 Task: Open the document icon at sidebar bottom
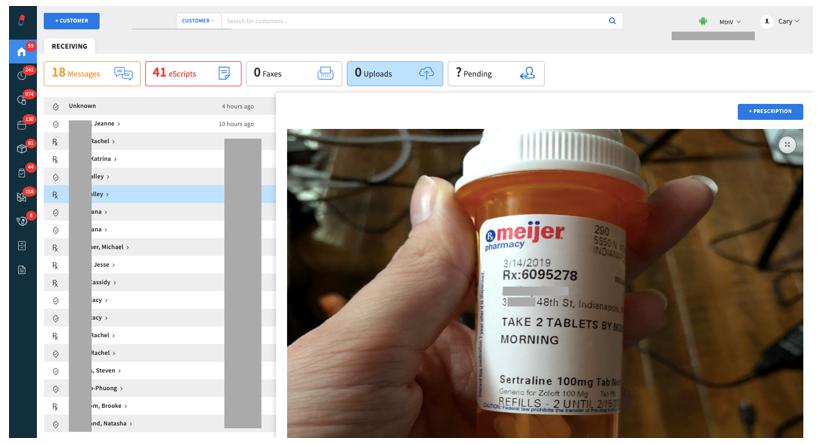(21, 270)
